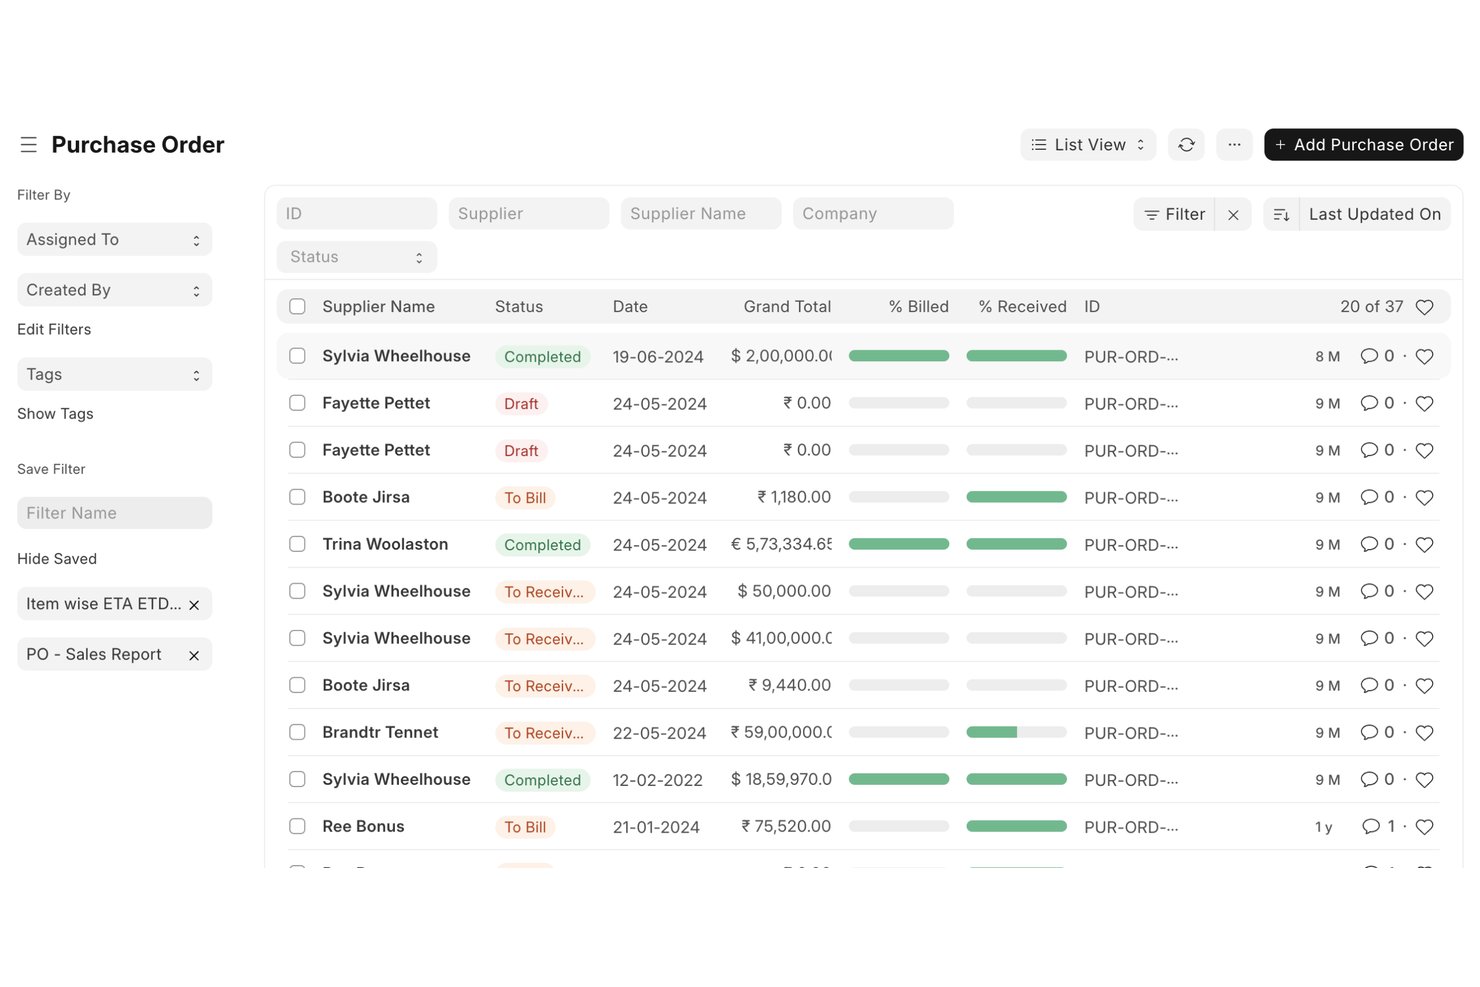Click the heart icon in the list header
Viewport: 1480px width, 987px height.
(1425, 307)
